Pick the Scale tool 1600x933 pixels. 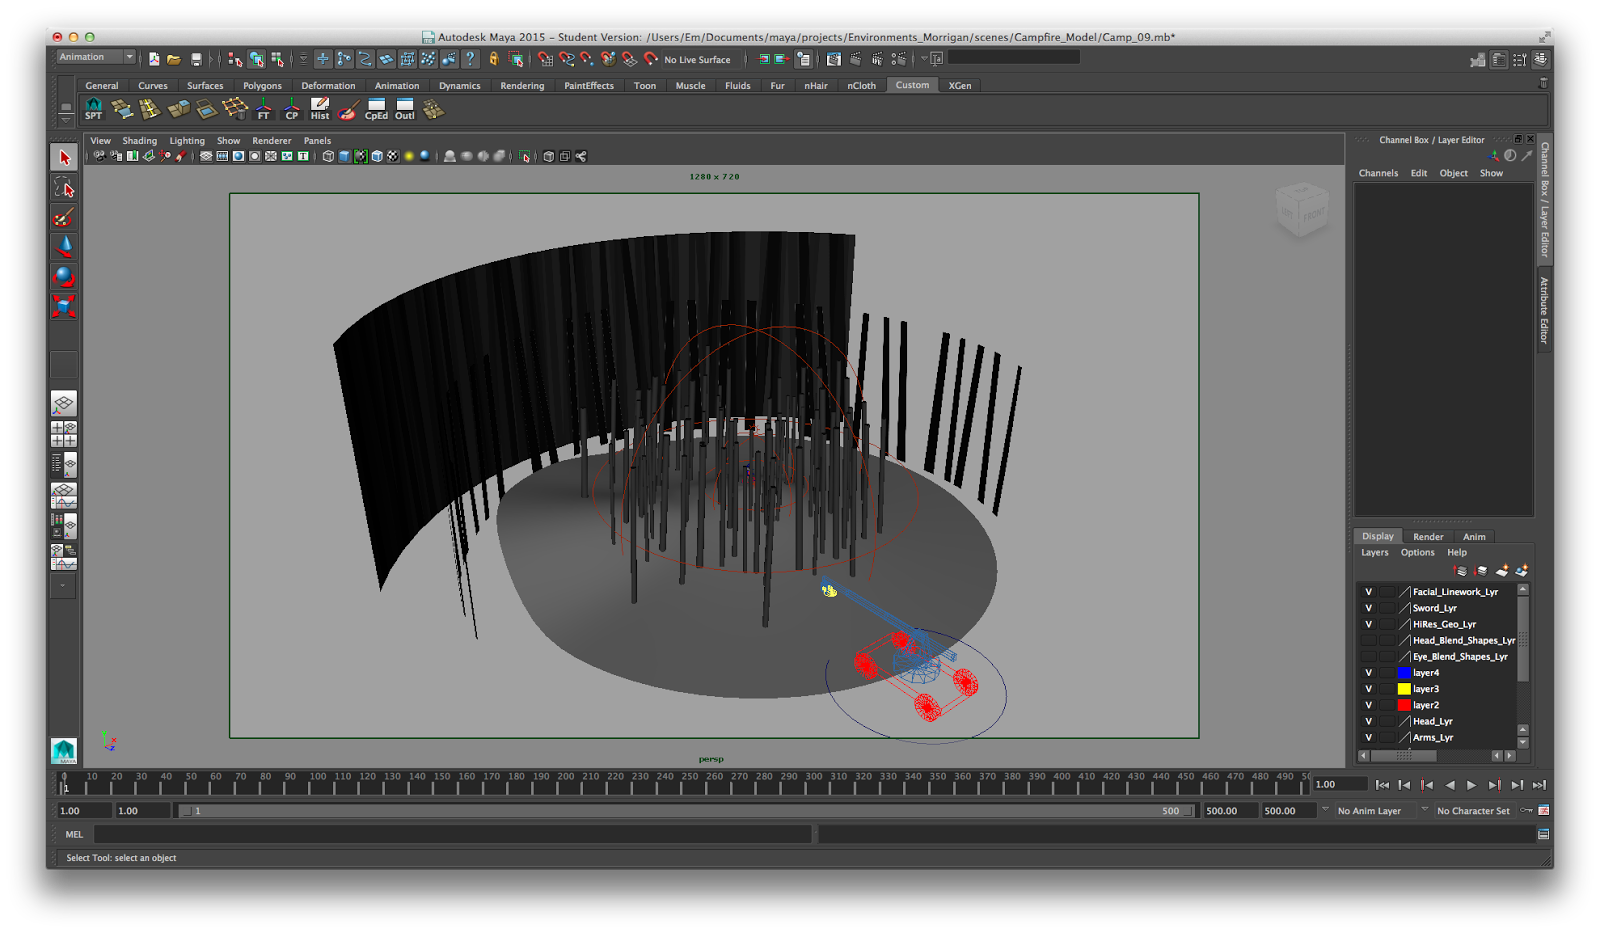click(64, 307)
